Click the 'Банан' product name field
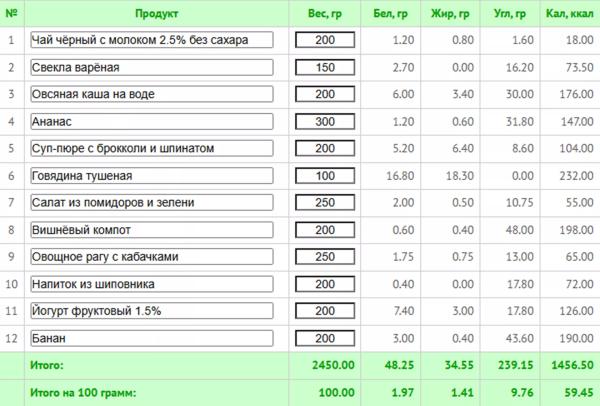 (151, 337)
